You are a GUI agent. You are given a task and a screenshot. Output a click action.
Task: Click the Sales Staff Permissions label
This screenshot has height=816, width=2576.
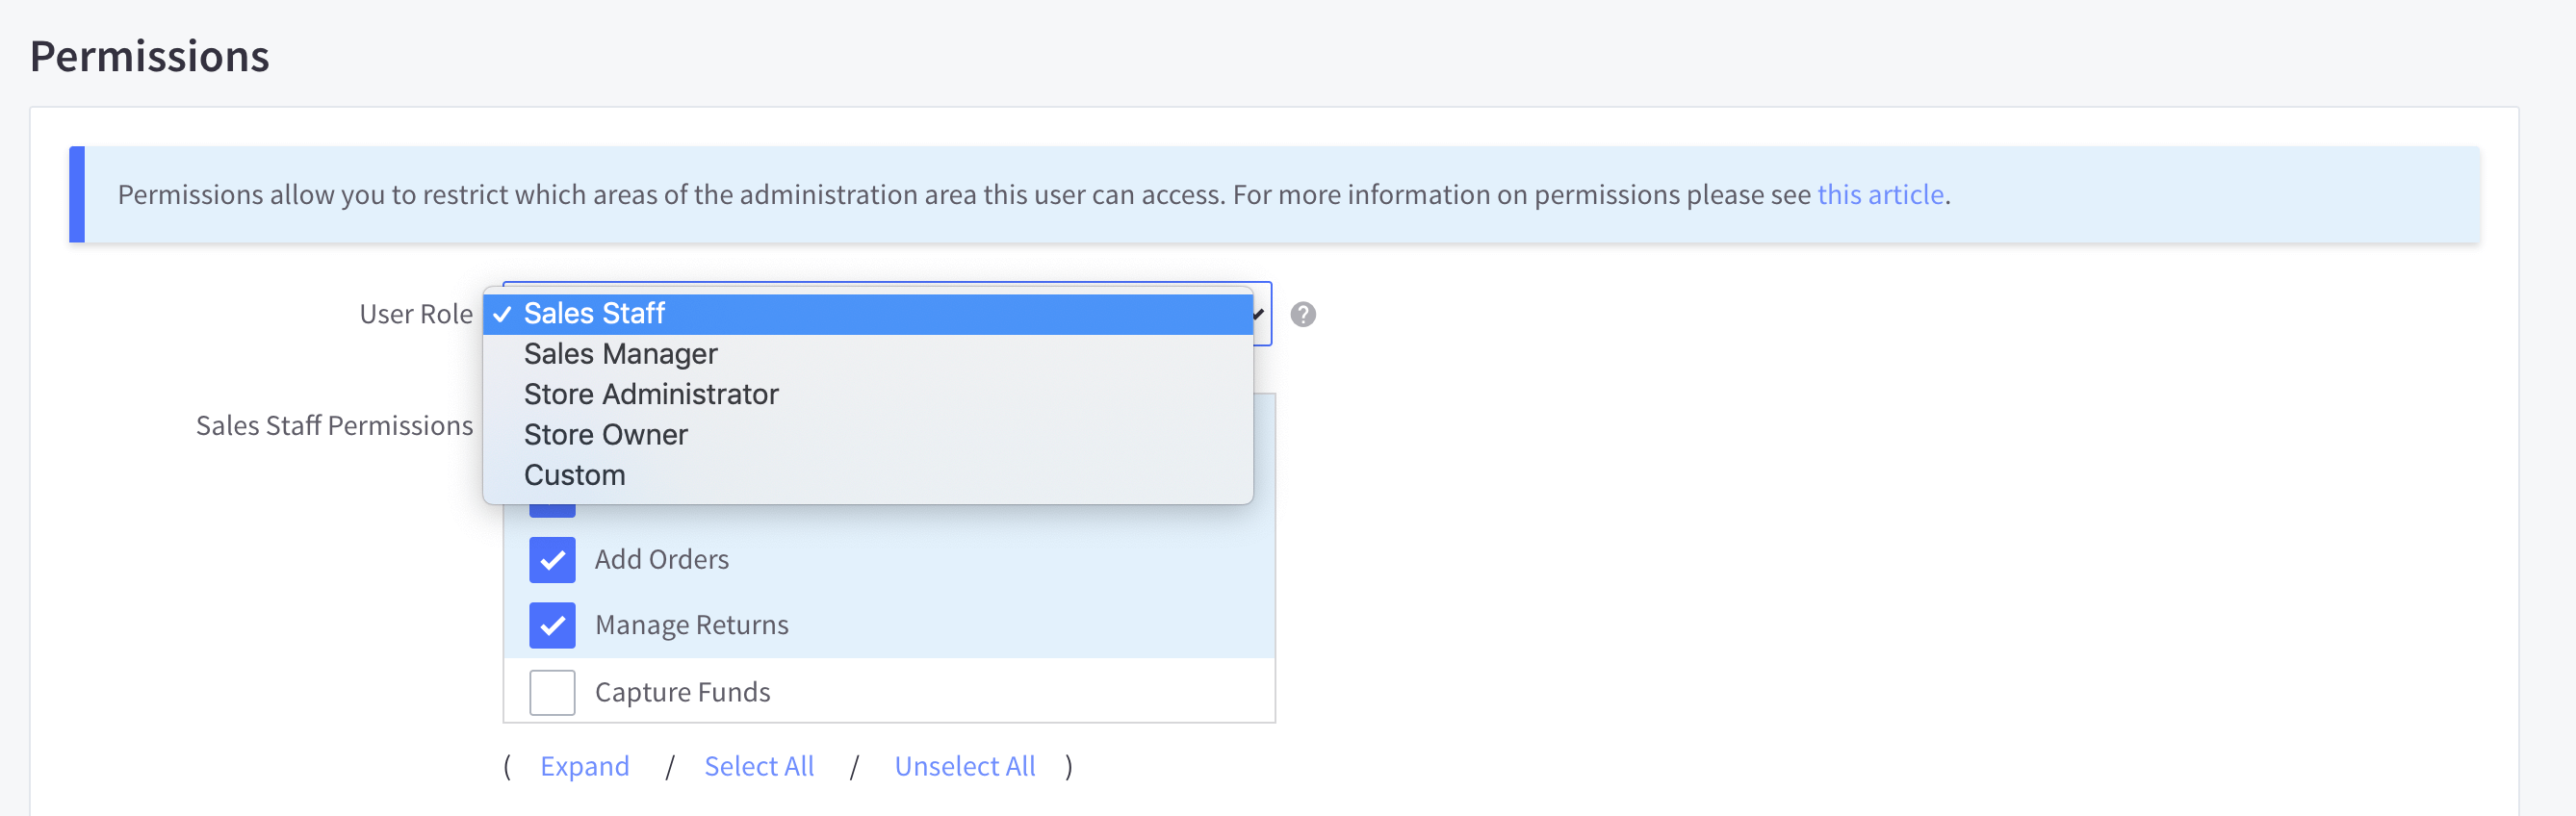334,426
